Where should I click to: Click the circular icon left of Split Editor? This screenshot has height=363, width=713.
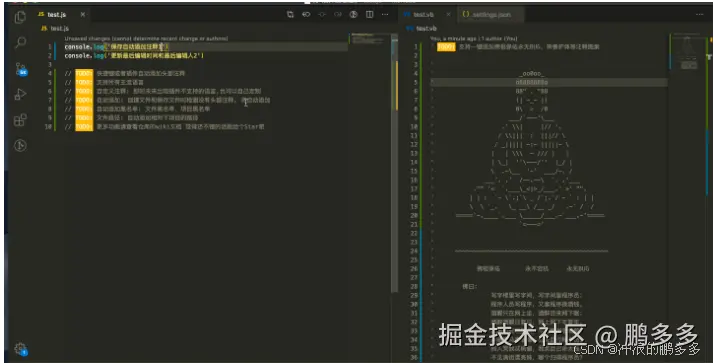(353, 15)
